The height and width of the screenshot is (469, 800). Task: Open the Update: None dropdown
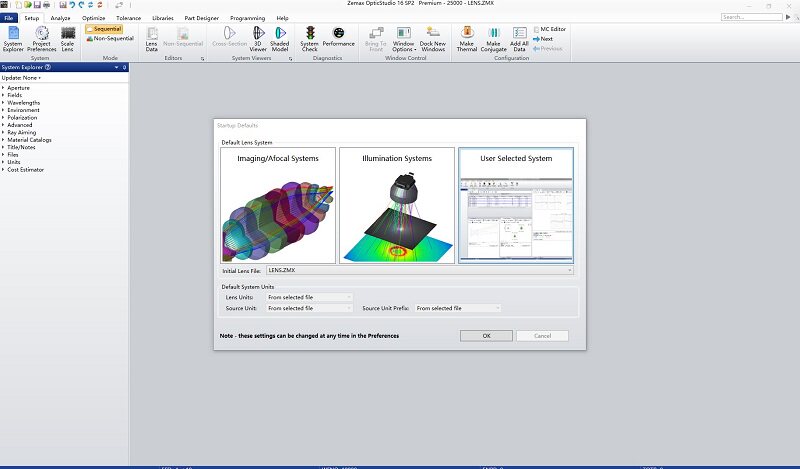[21, 78]
